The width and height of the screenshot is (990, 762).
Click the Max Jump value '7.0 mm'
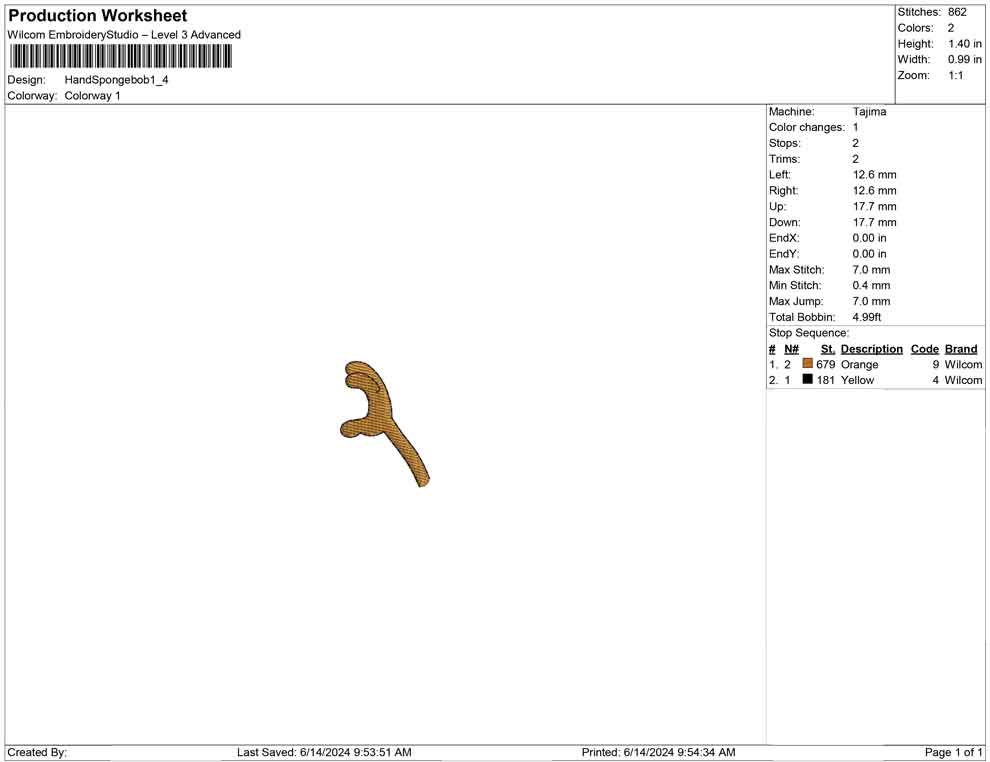871,301
